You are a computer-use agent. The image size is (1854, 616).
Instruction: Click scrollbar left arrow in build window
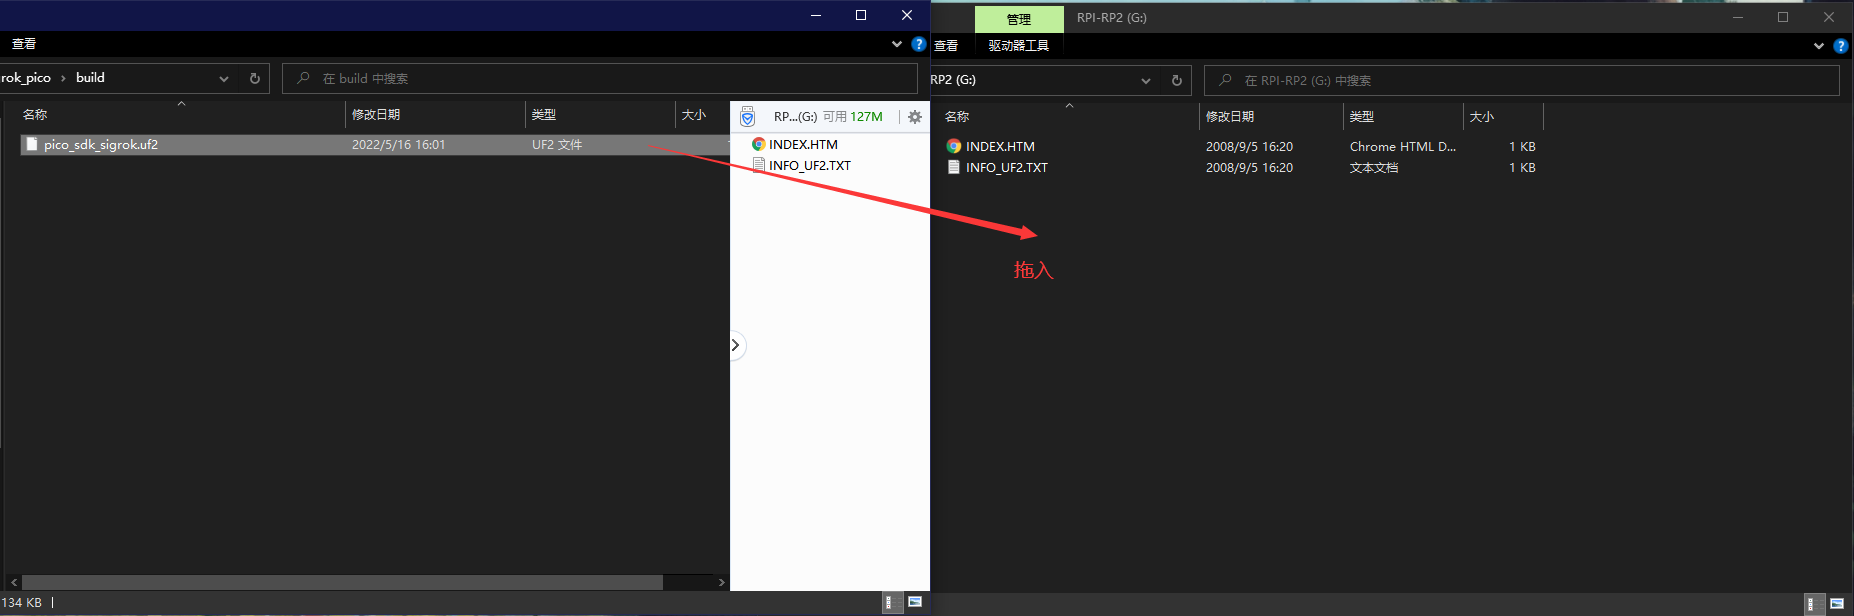[14, 582]
